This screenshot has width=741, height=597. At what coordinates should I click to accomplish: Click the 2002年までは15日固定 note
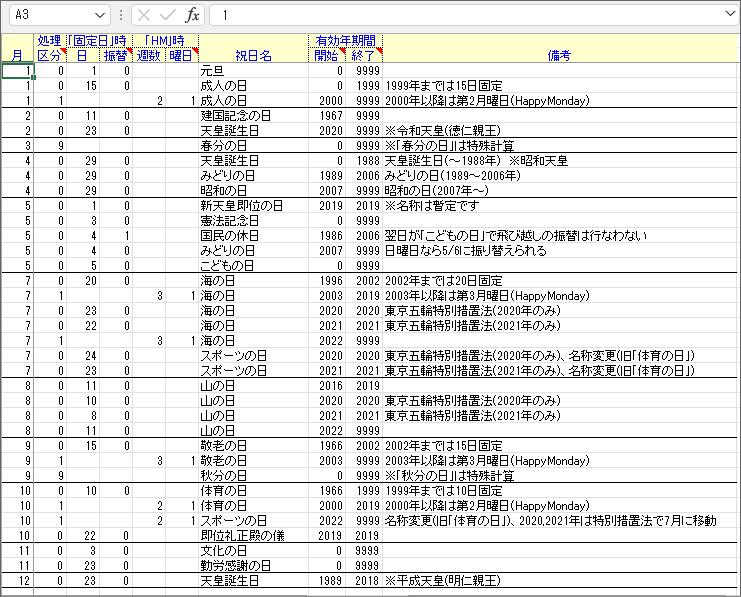point(444,446)
